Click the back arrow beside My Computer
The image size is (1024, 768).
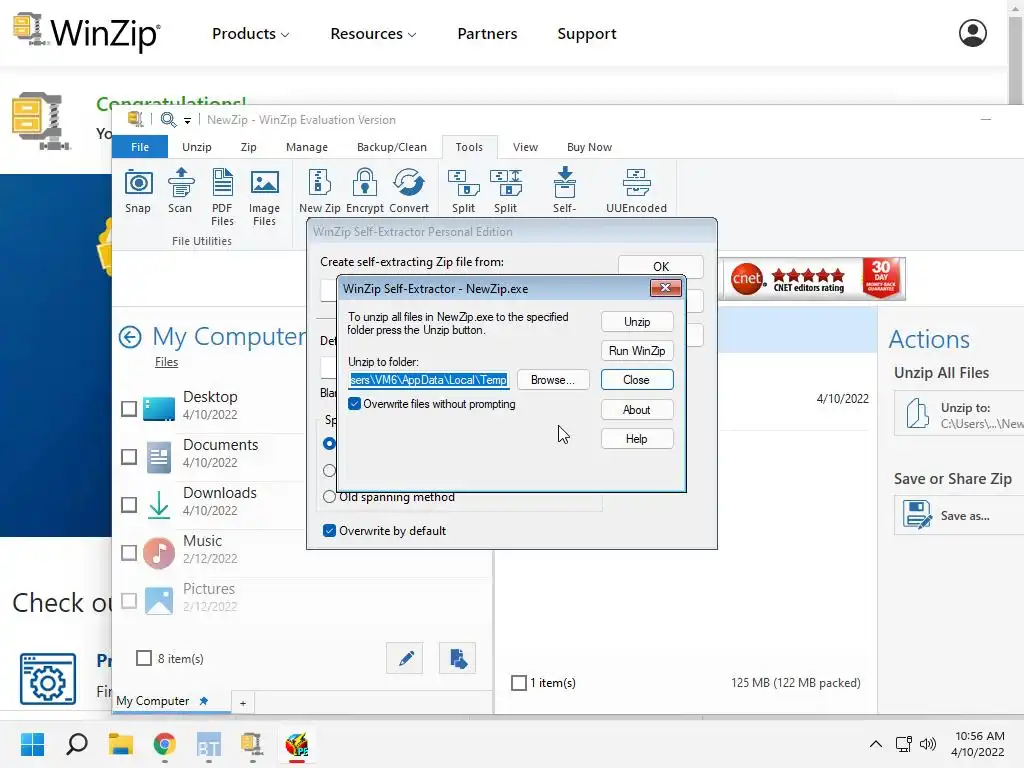click(x=130, y=337)
